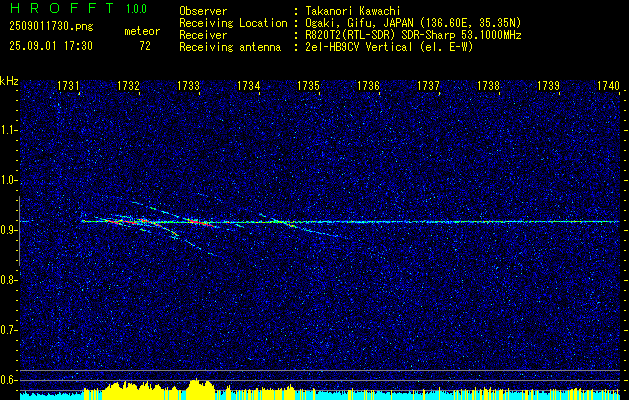Viewport: 629px width, 400px height.
Task: Click the 2el-HB9CV Vertical antenna text
Action: click(389, 47)
